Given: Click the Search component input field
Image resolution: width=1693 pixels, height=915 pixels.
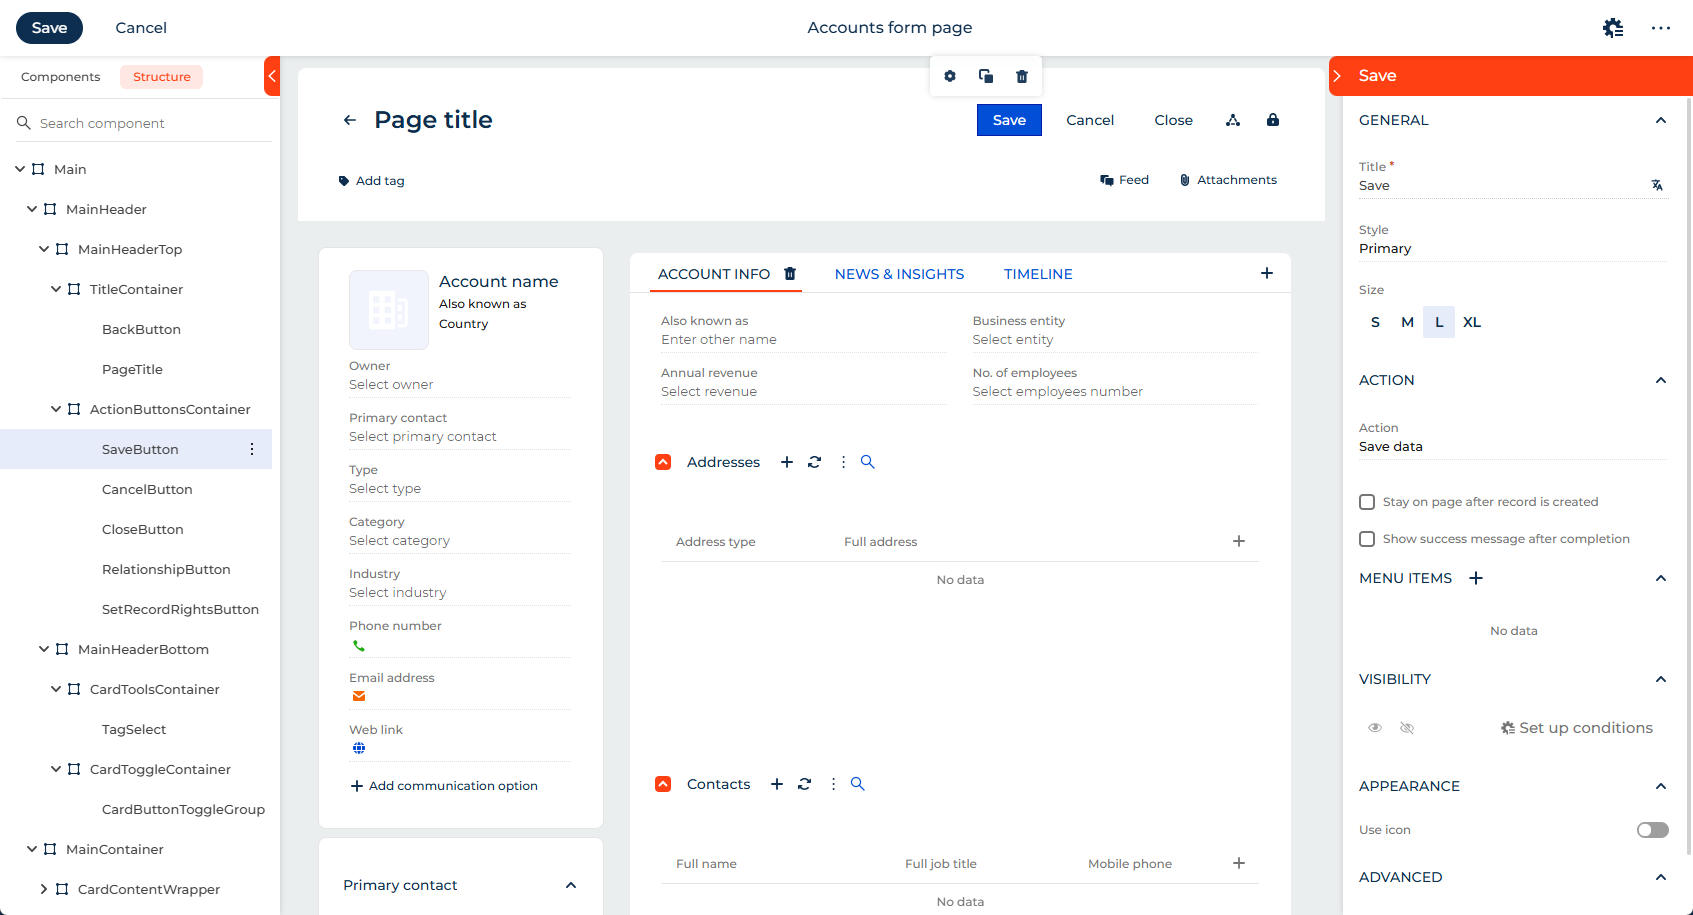Looking at the screenshot, I should [150, 123].
